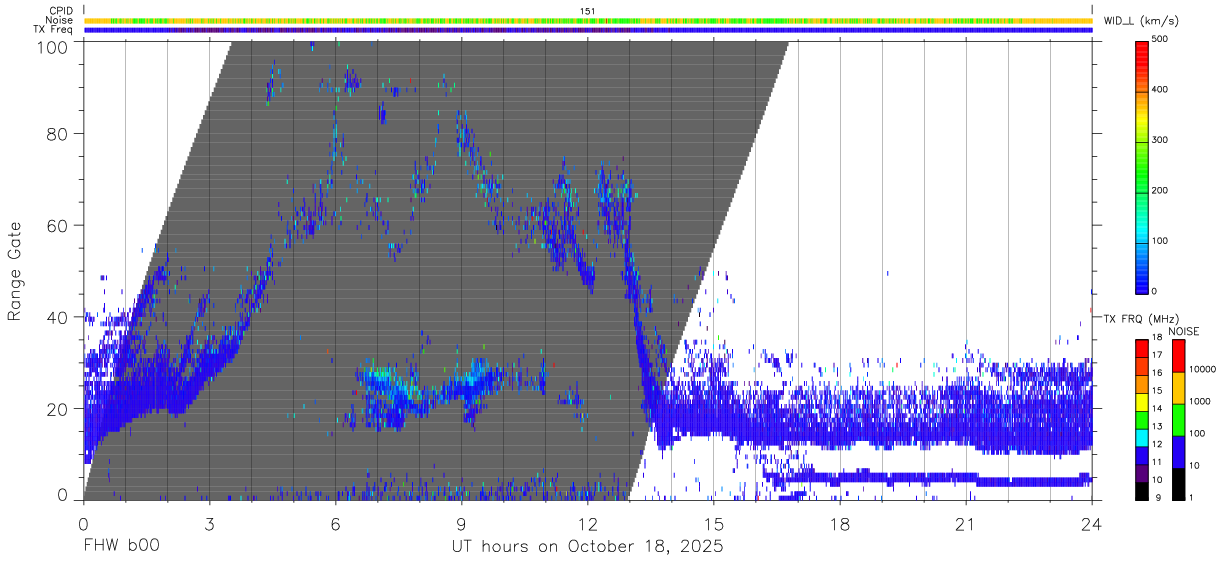The image size is (1228, 567).
Task: Click the "500" label on the width colorbar
Action: pos(1161,40)
